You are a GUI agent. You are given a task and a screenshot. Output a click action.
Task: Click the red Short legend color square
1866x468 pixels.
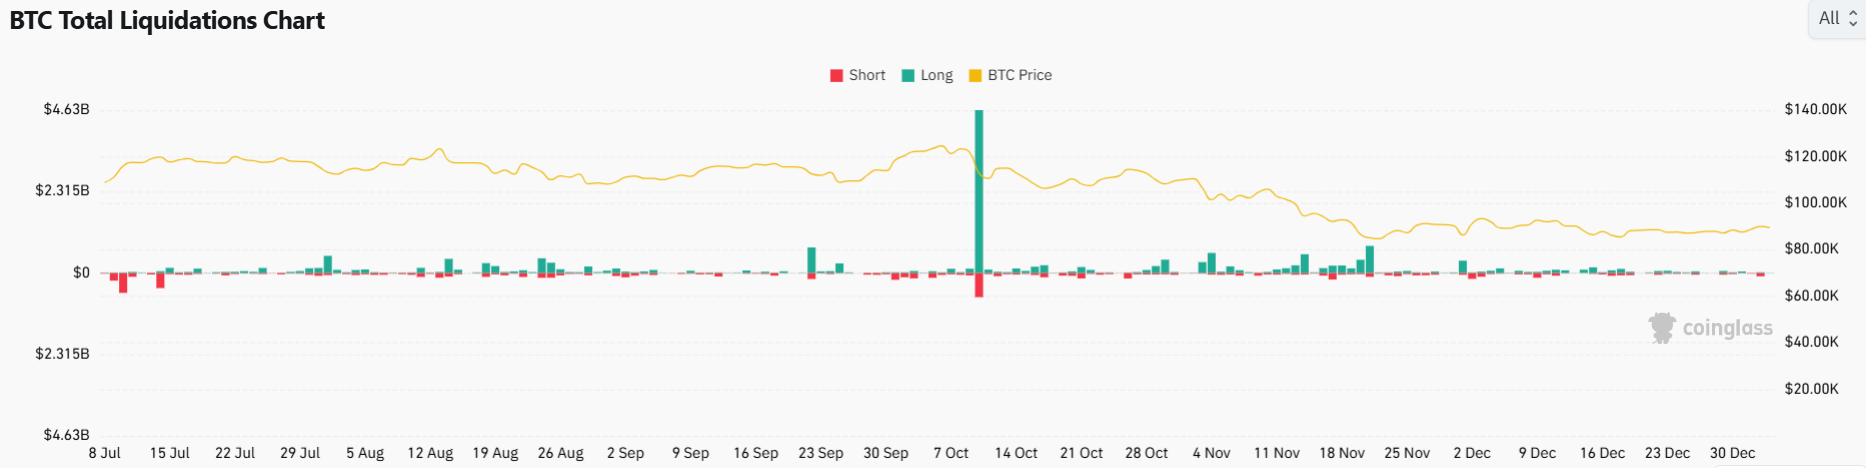[x=836, y=76]
